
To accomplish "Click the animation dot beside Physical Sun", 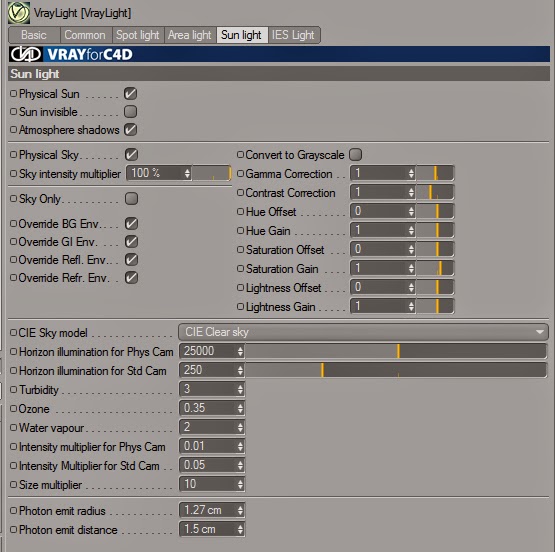I will click(x=13, y=94).
